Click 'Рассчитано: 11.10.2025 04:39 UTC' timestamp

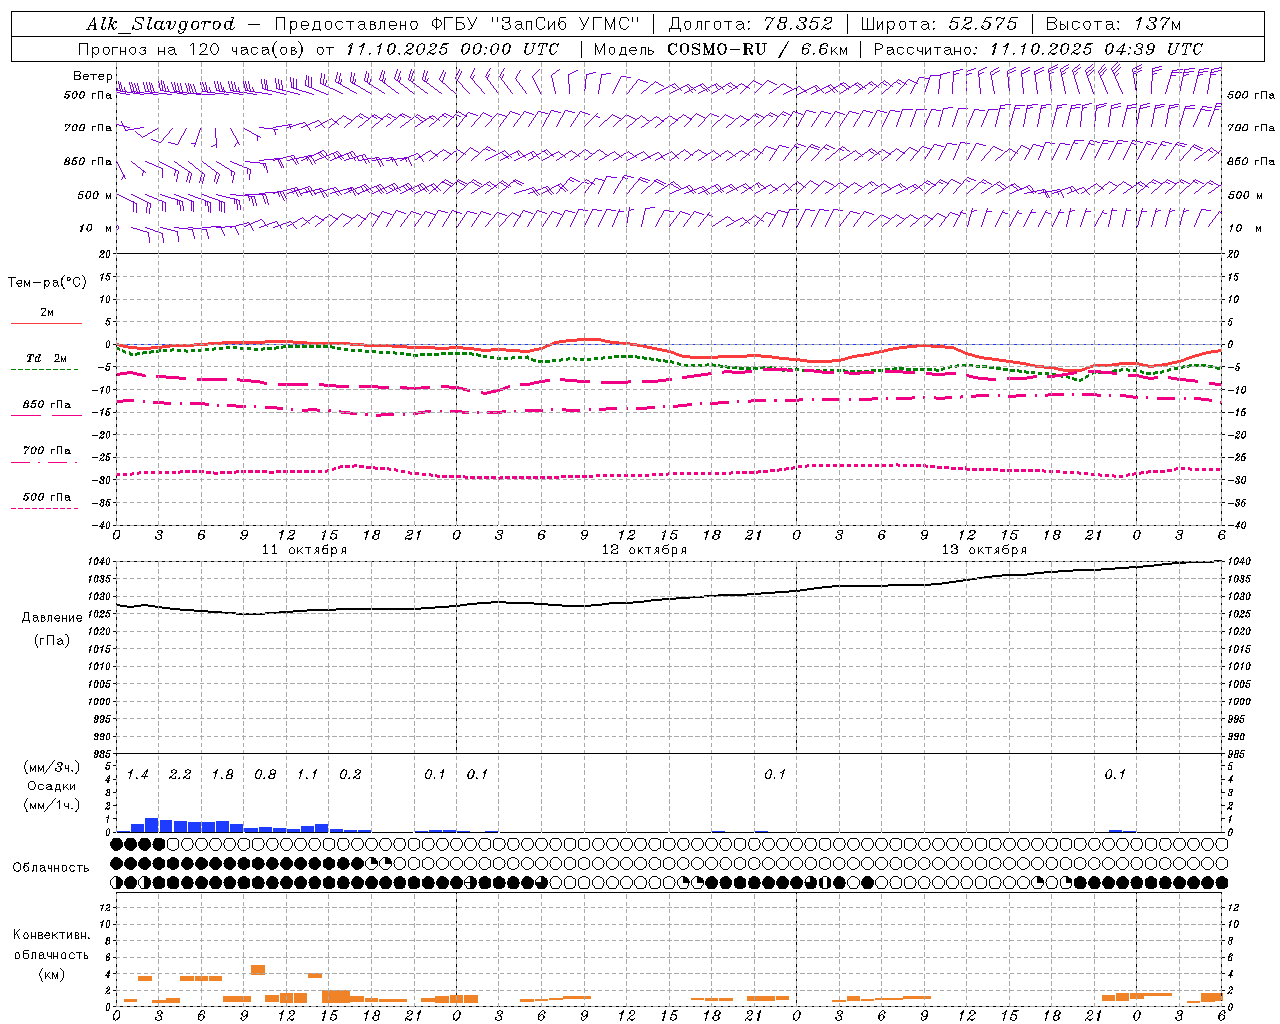[x=1038, y=49]
